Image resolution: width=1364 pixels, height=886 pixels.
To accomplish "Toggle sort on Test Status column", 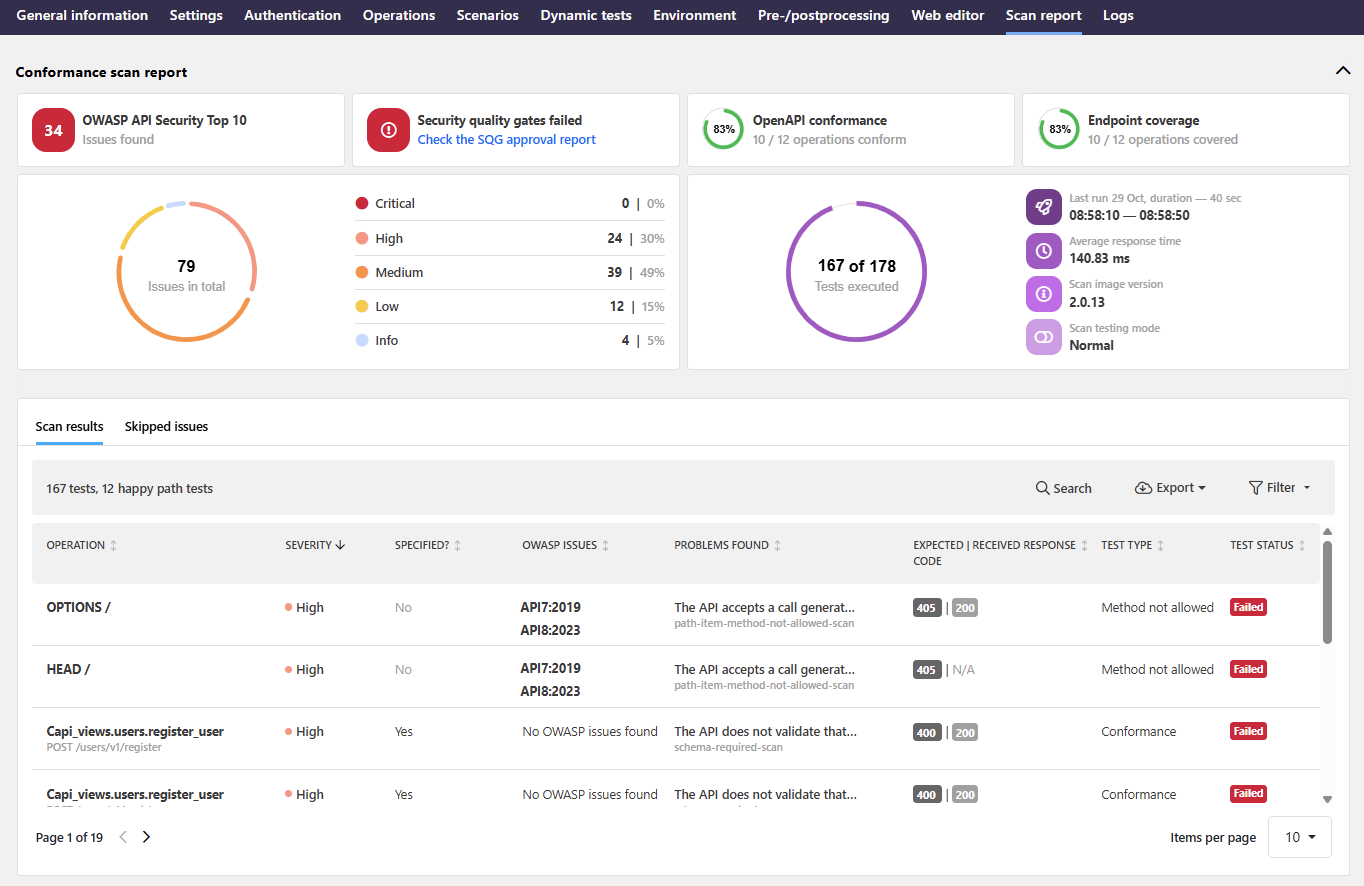I will coord(1302,546).
